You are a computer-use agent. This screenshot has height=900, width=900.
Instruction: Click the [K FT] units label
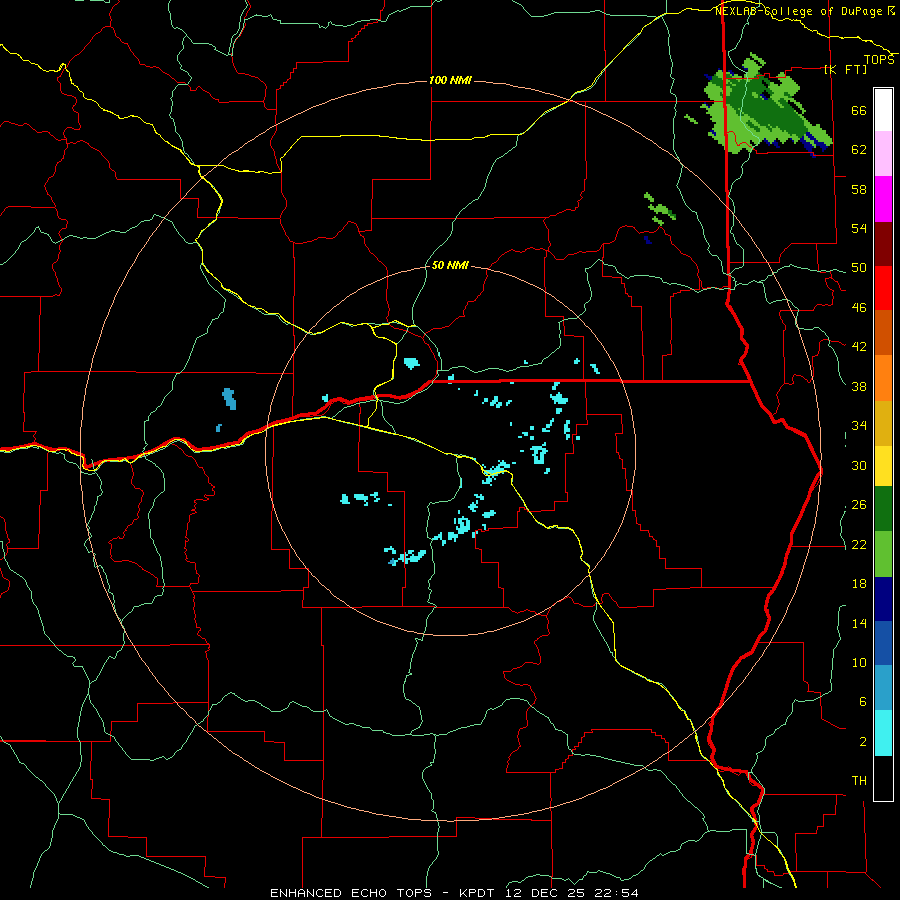[845, 69]
